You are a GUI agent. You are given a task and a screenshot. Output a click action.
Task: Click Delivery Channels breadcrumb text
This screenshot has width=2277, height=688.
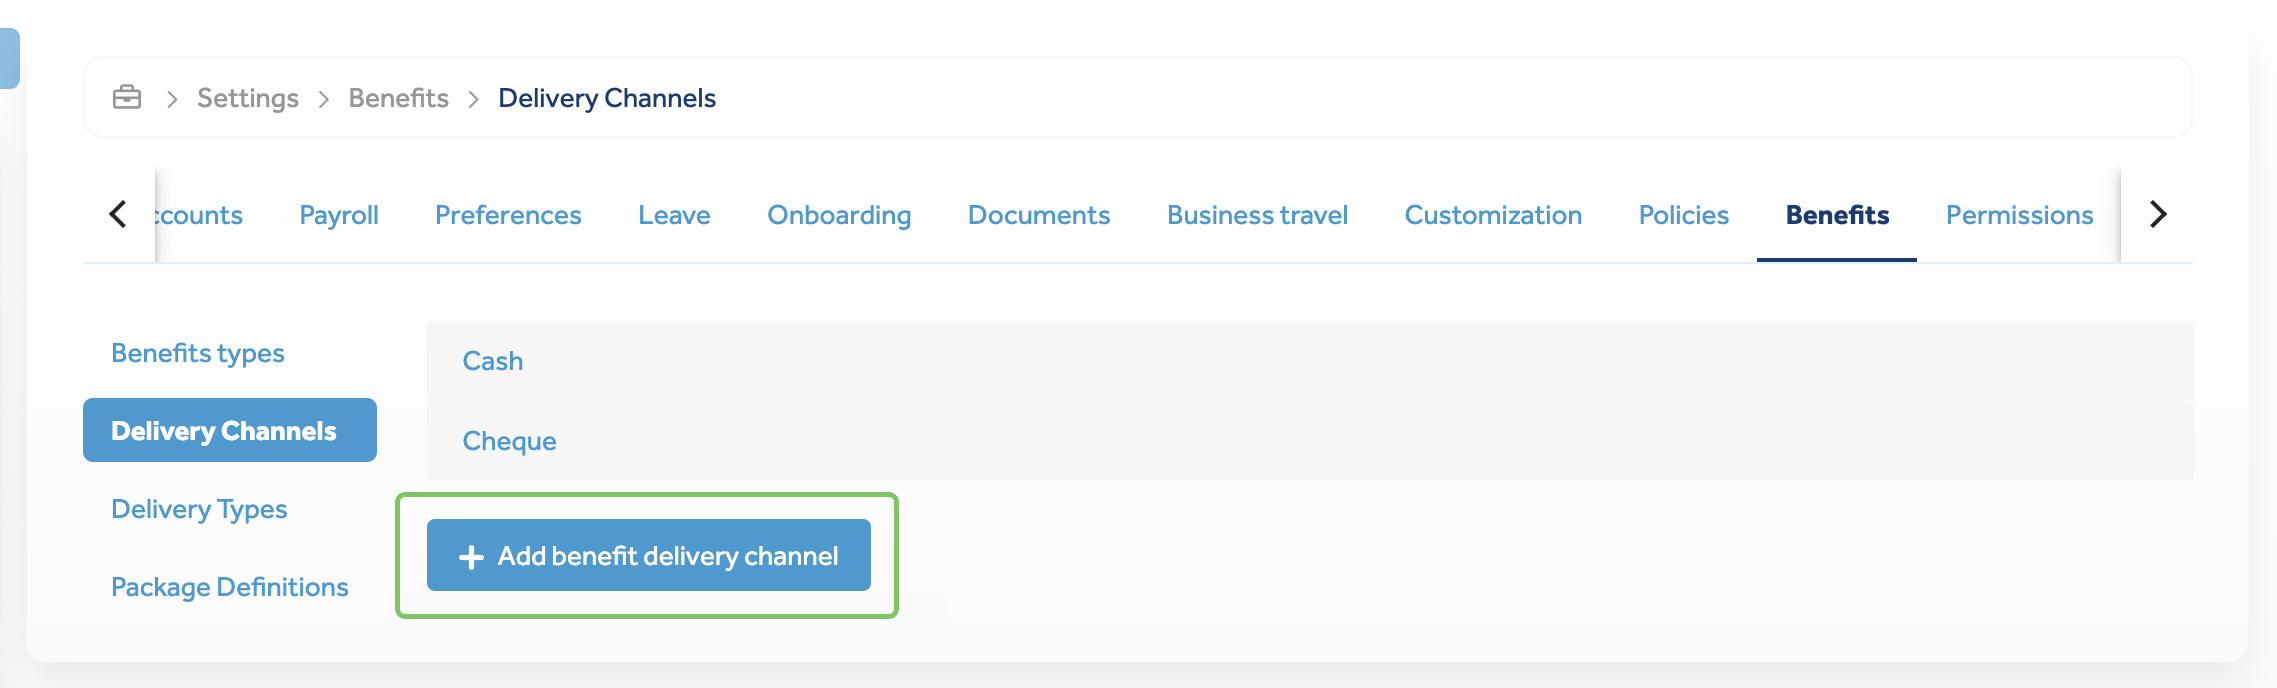[x=607, y=98]
